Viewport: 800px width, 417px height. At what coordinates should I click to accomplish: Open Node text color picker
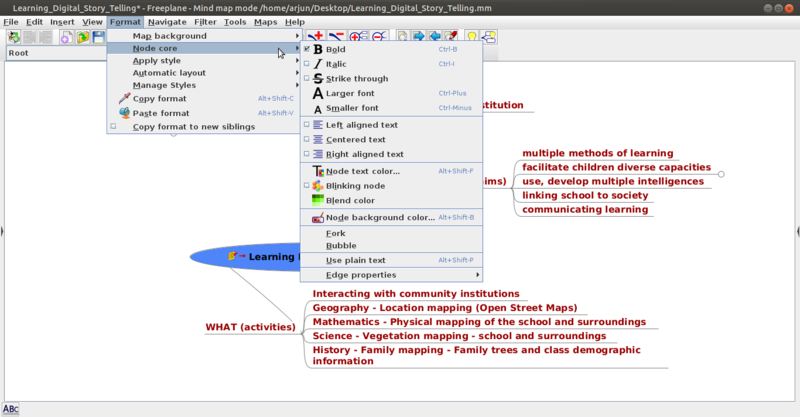tap(391, 171)
